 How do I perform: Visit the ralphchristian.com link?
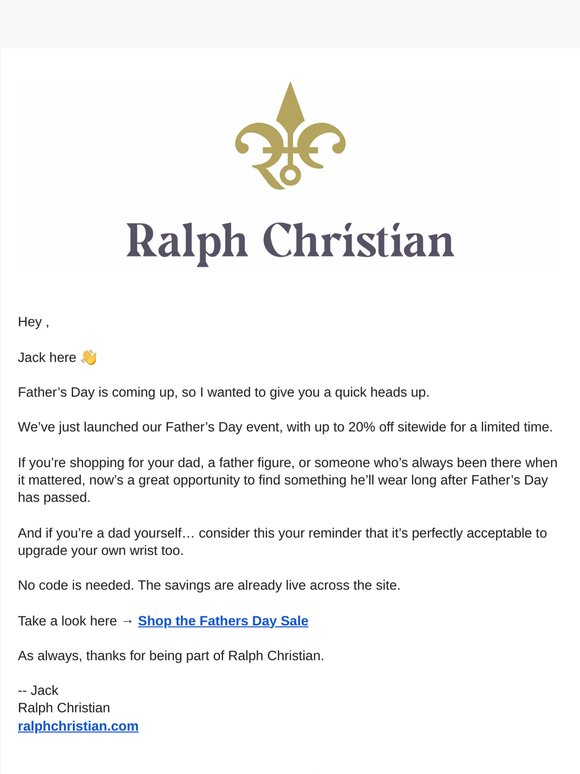pos(78,726)
